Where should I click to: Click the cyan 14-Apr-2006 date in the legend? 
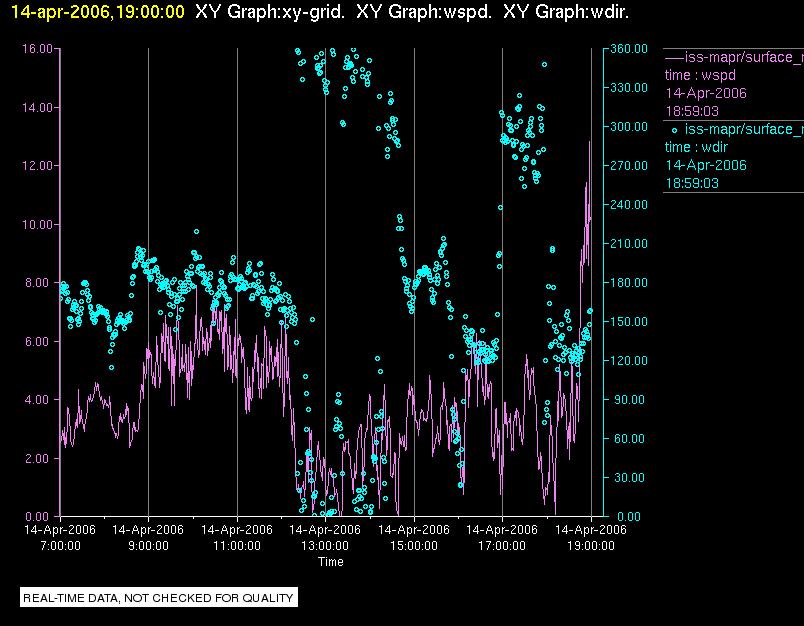pos(706,165)
